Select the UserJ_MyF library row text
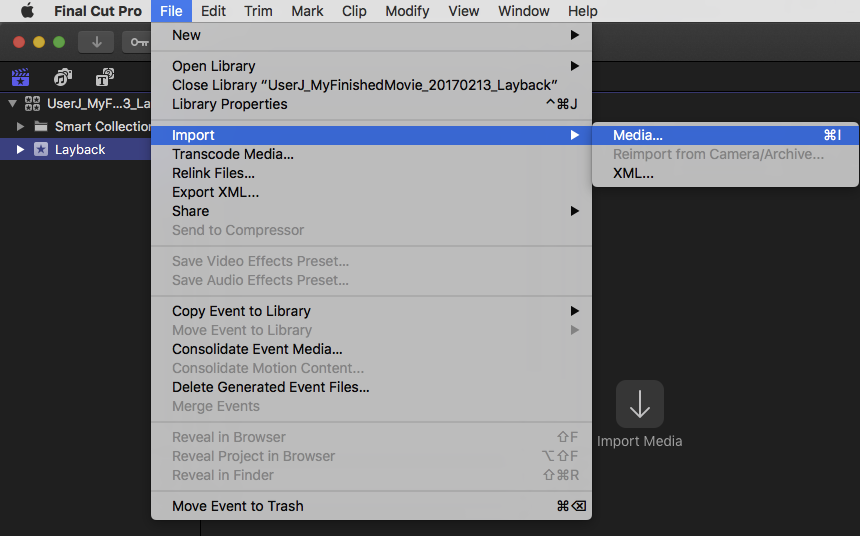Screen dimensions: 860x536 99,104
